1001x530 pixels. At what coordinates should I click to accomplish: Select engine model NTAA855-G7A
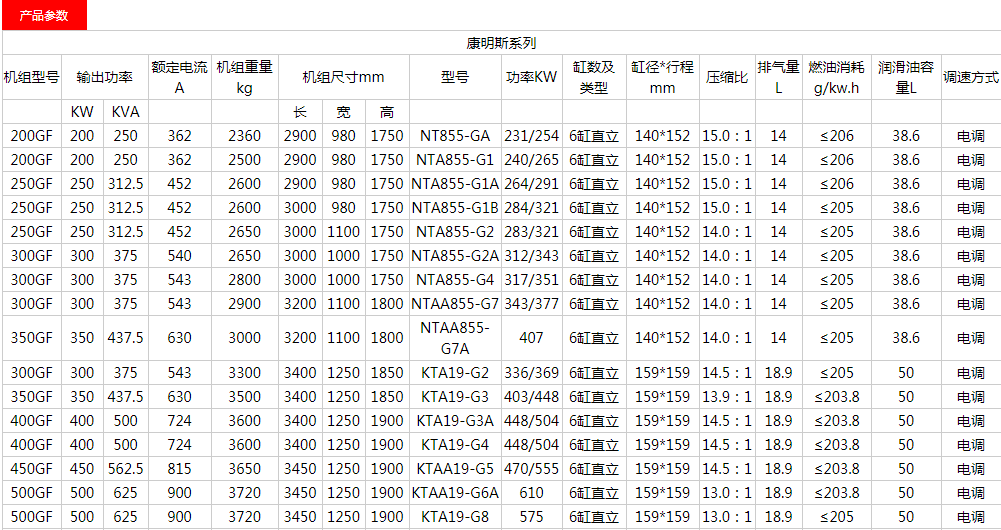click(455, 338)
